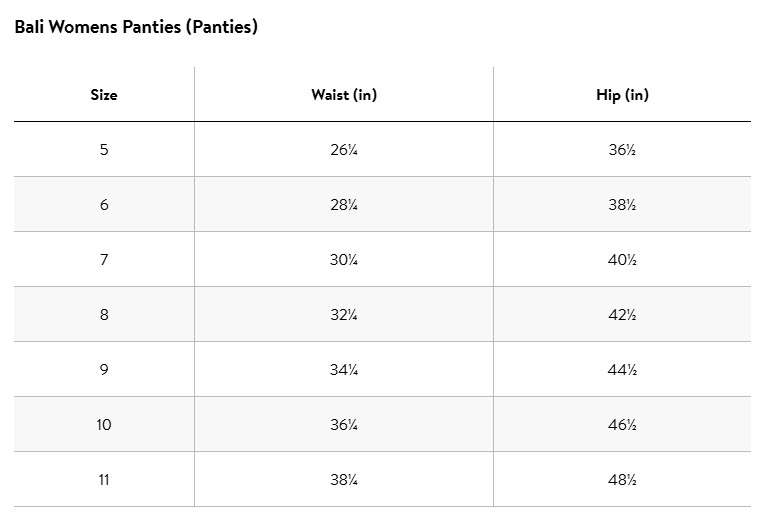Click the size 10 row label

coord(104,425)
